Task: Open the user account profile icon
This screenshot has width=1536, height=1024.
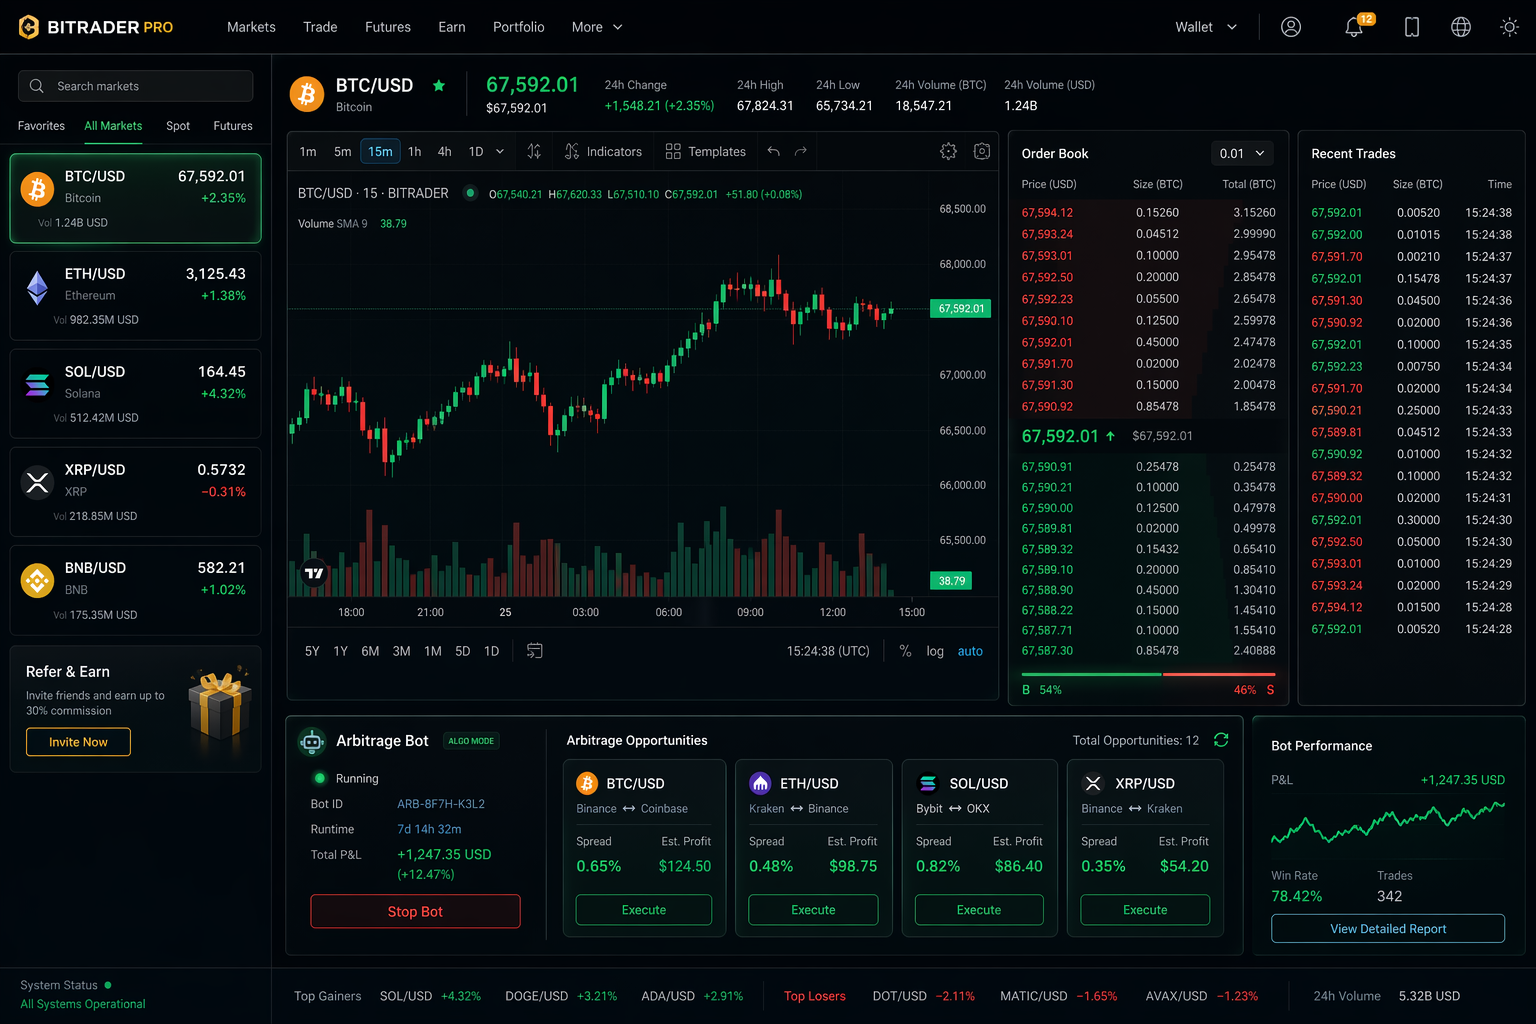Action: (x=1290, y=27)
